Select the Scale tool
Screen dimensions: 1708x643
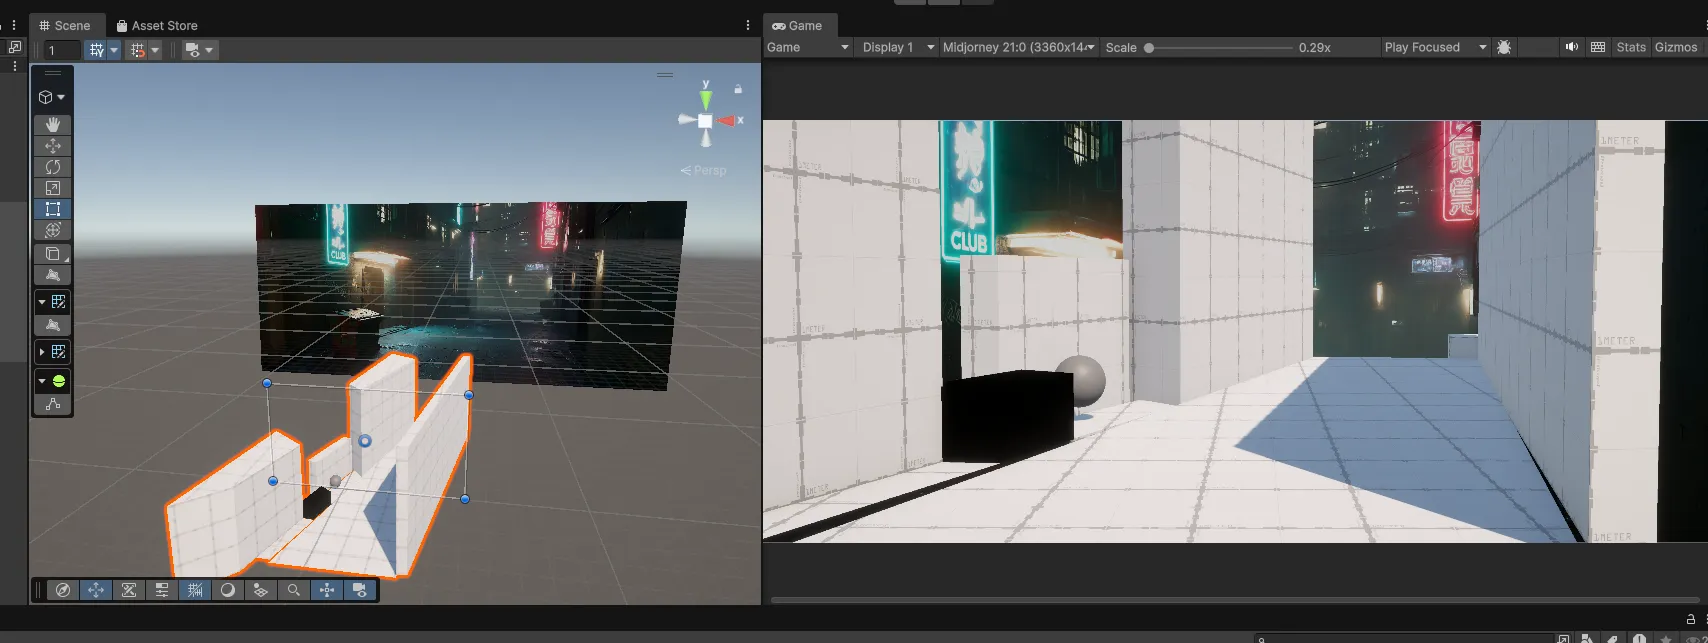point(53,188)
